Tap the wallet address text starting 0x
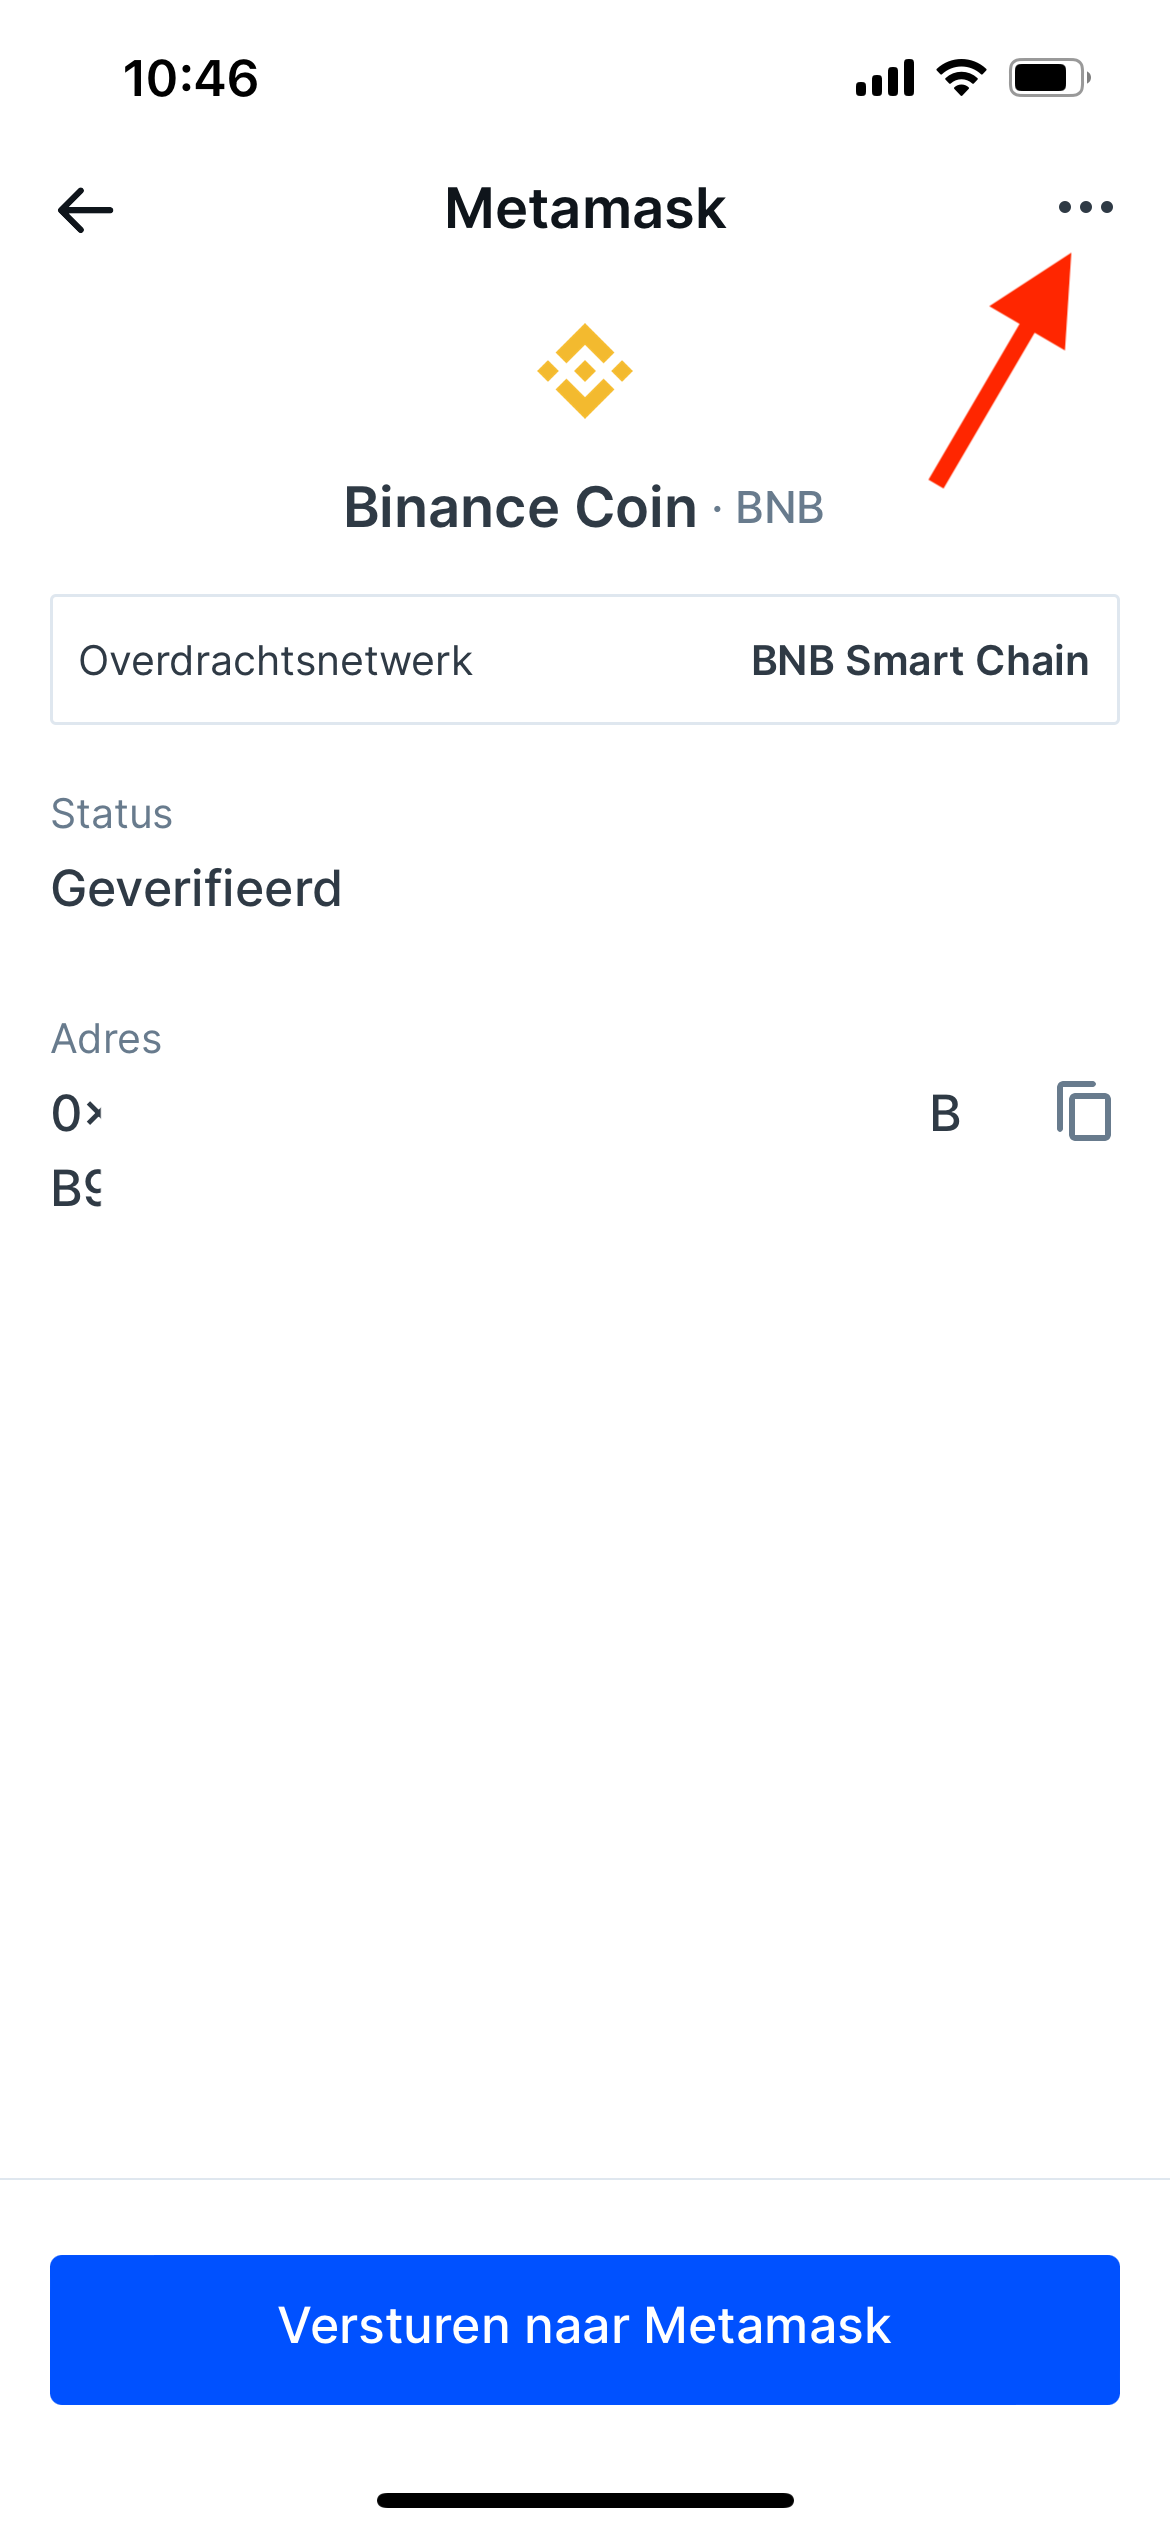1170x2532 pixels. point(506,1150)
